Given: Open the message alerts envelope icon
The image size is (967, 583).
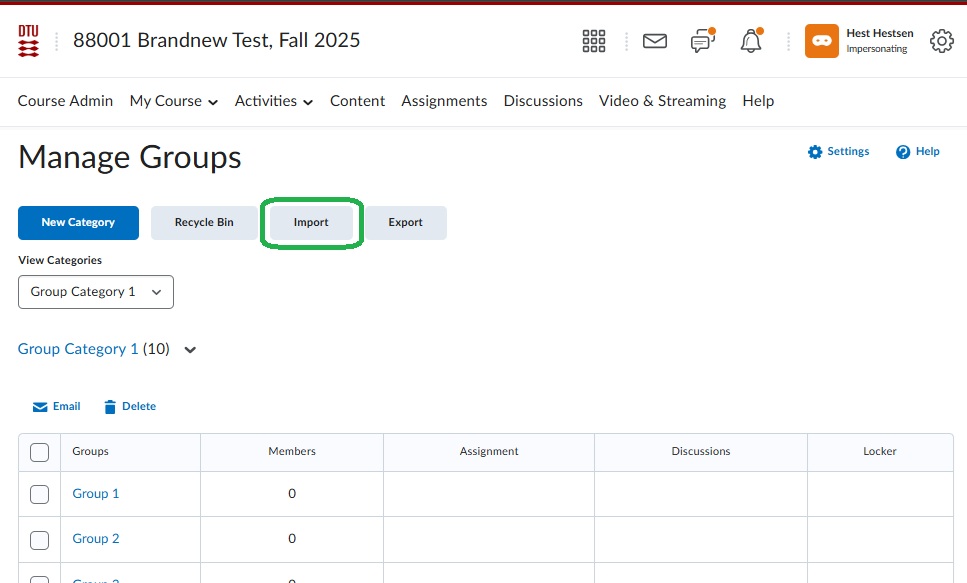Looking at the screenshot, I should pos(655,41).
